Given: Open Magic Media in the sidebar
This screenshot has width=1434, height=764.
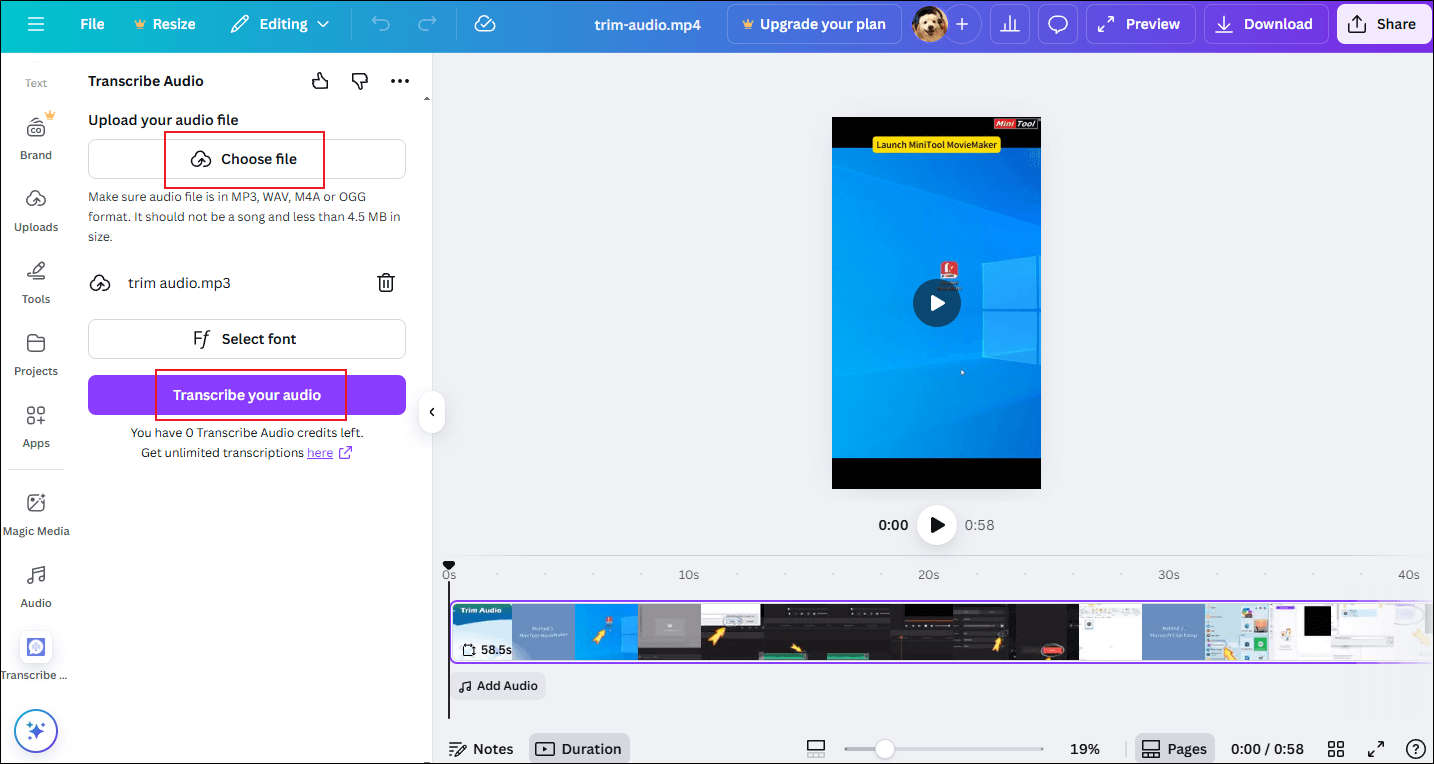Looking at the screenshot, I should [36, 514].
